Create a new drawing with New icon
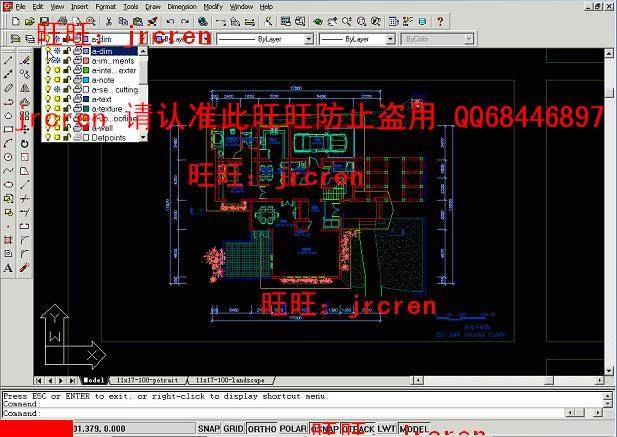The image size is (617, 437). [16, 21]
